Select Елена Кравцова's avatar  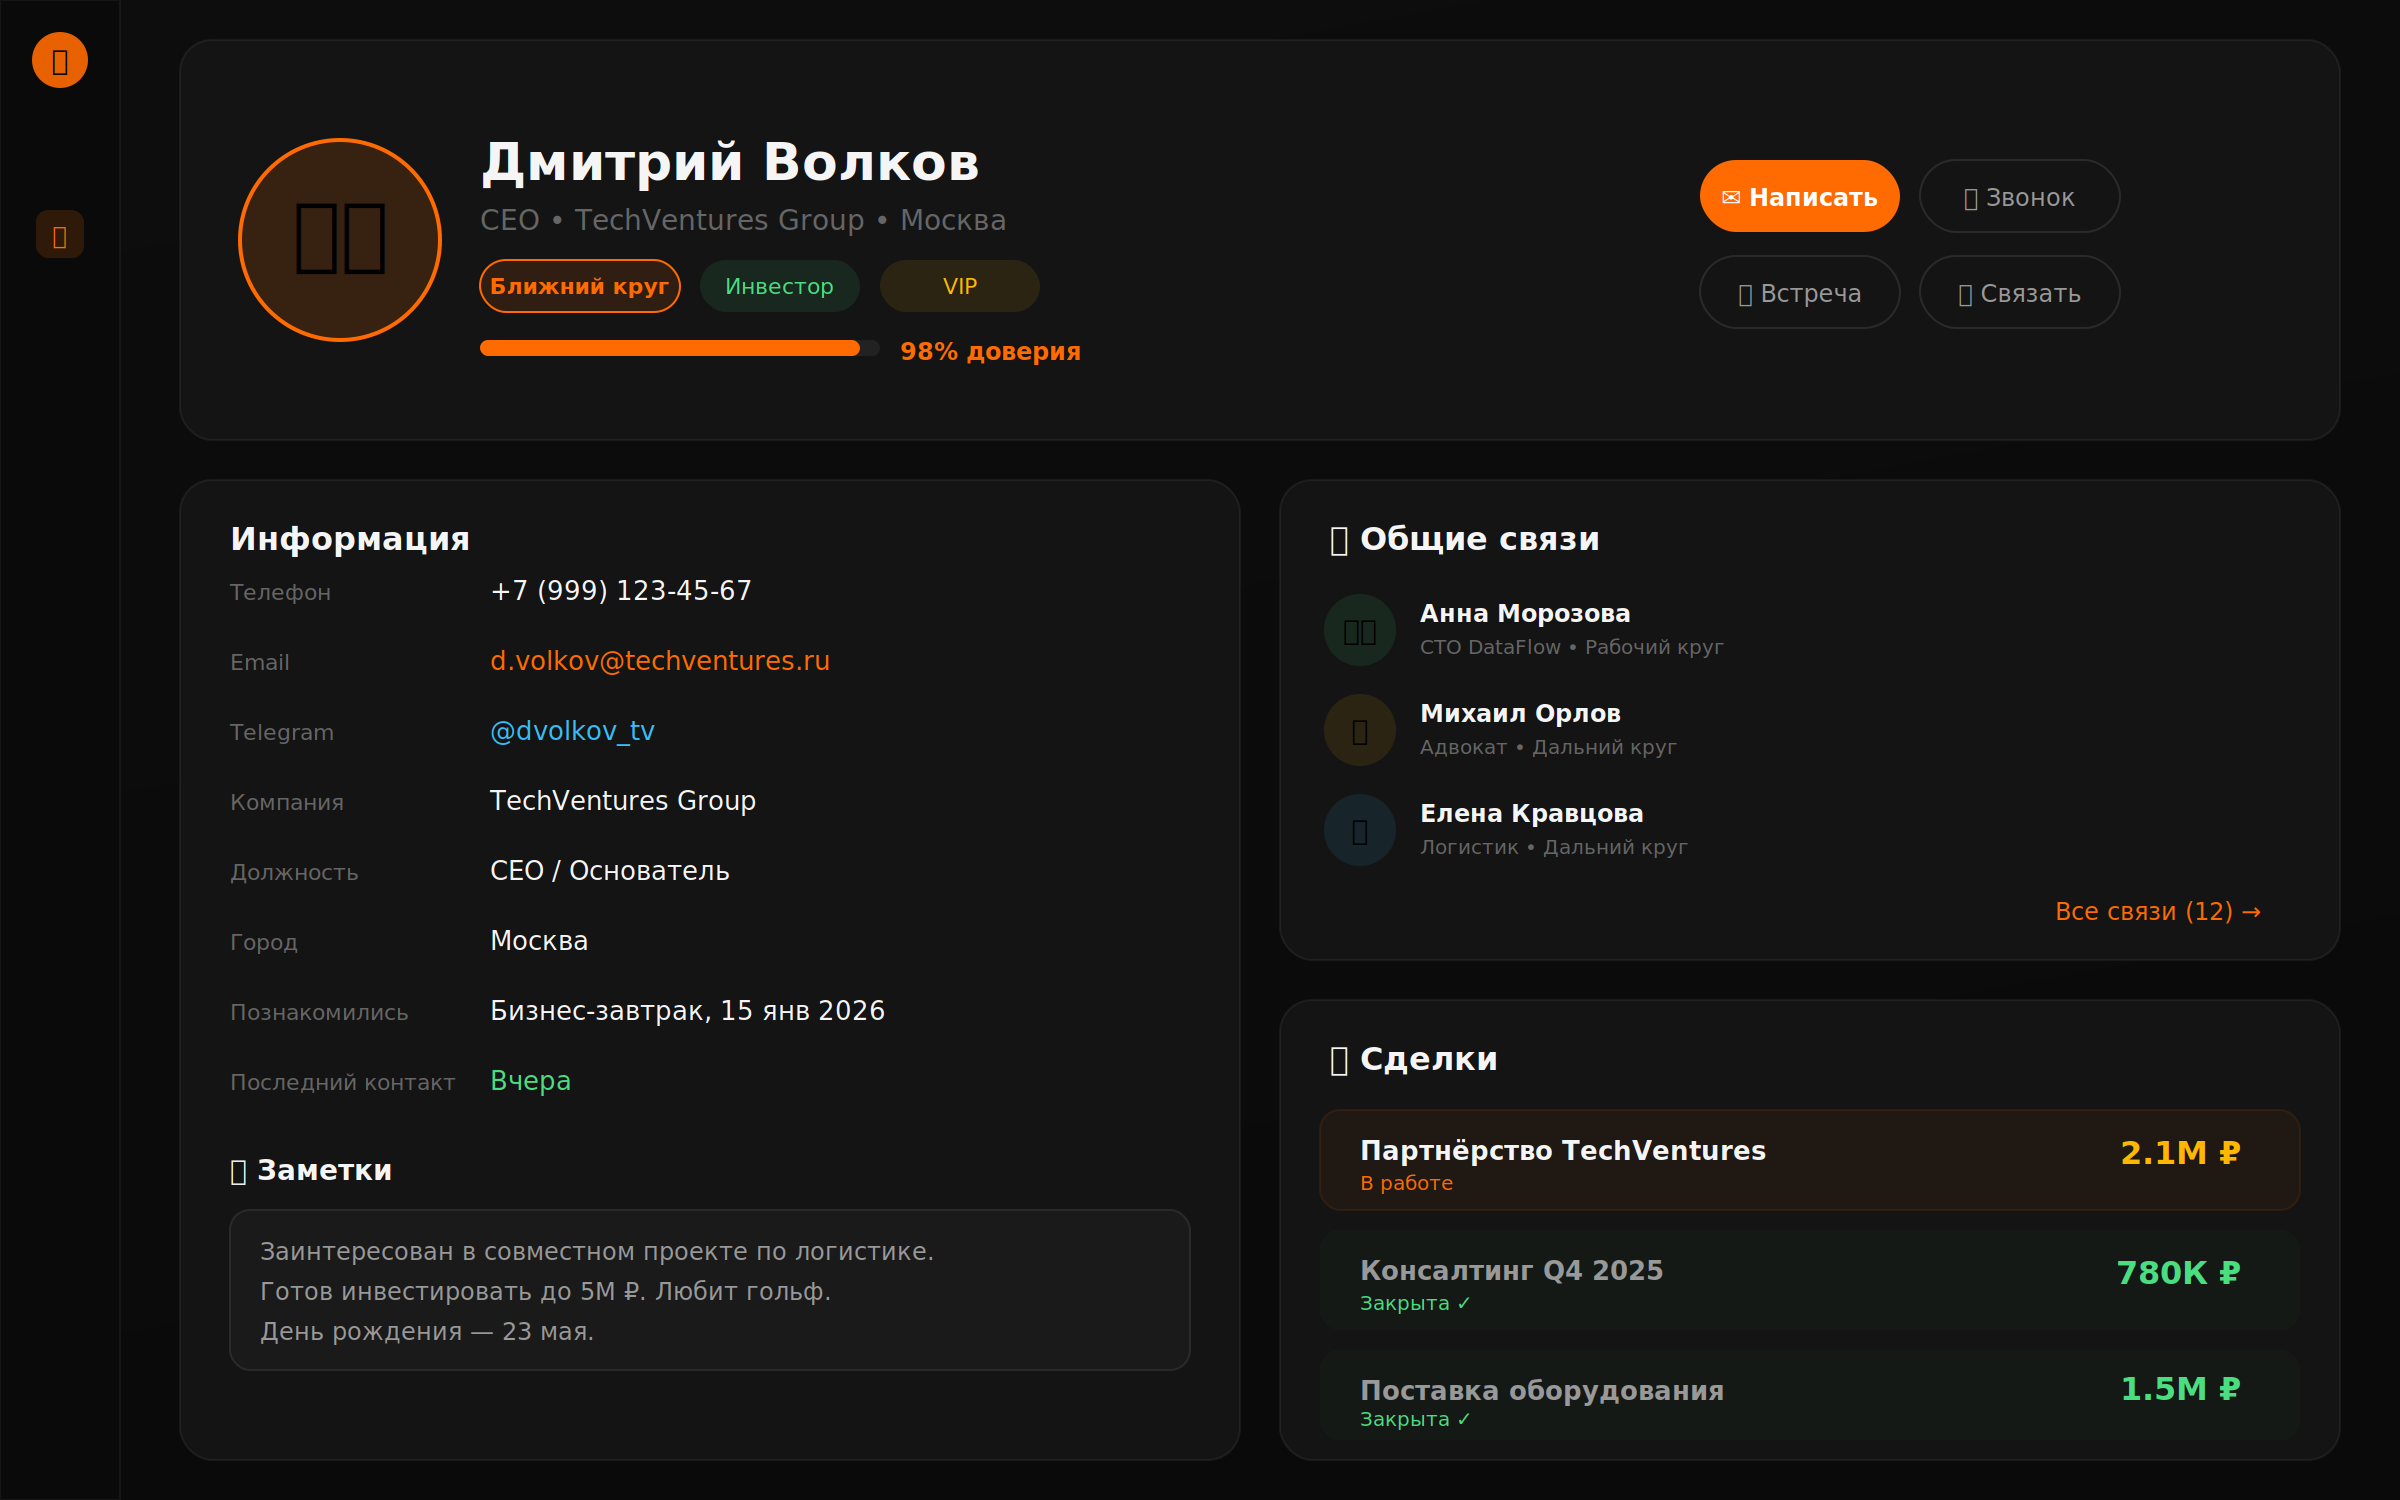tap(1359, 829)
